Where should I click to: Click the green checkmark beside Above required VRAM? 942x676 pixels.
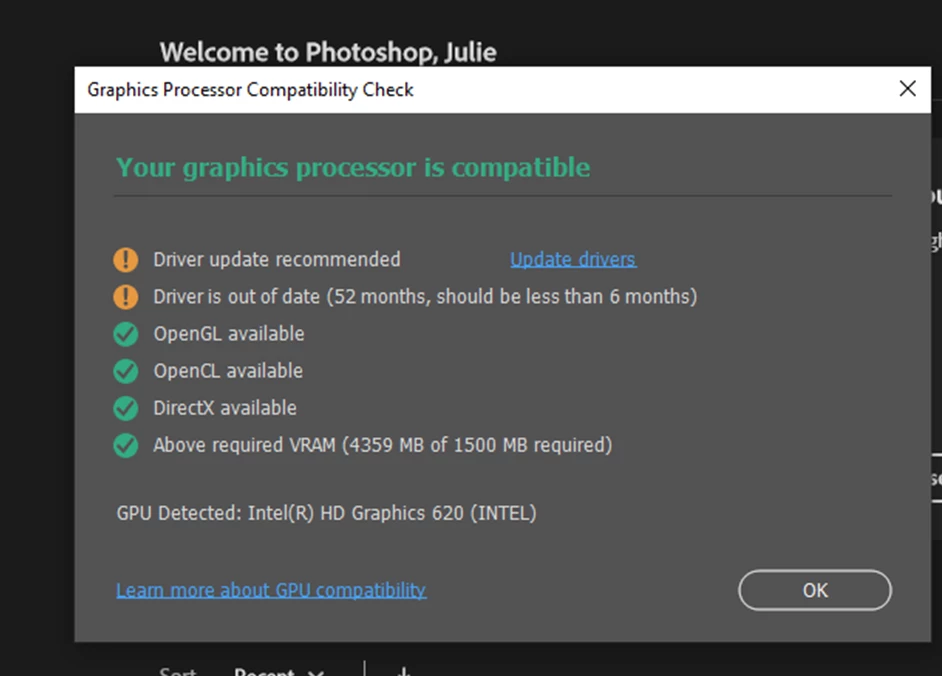(126, 445)
